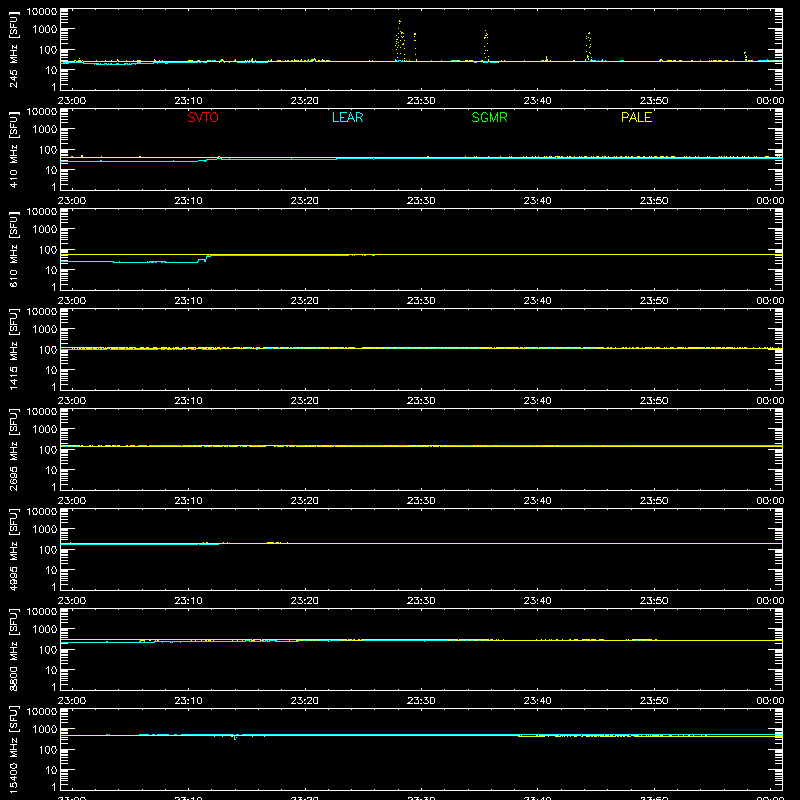The image size is (800, 800).
Task: Click the 10 y-axis label of 1415 MHz plot
Action: (51, 370)
